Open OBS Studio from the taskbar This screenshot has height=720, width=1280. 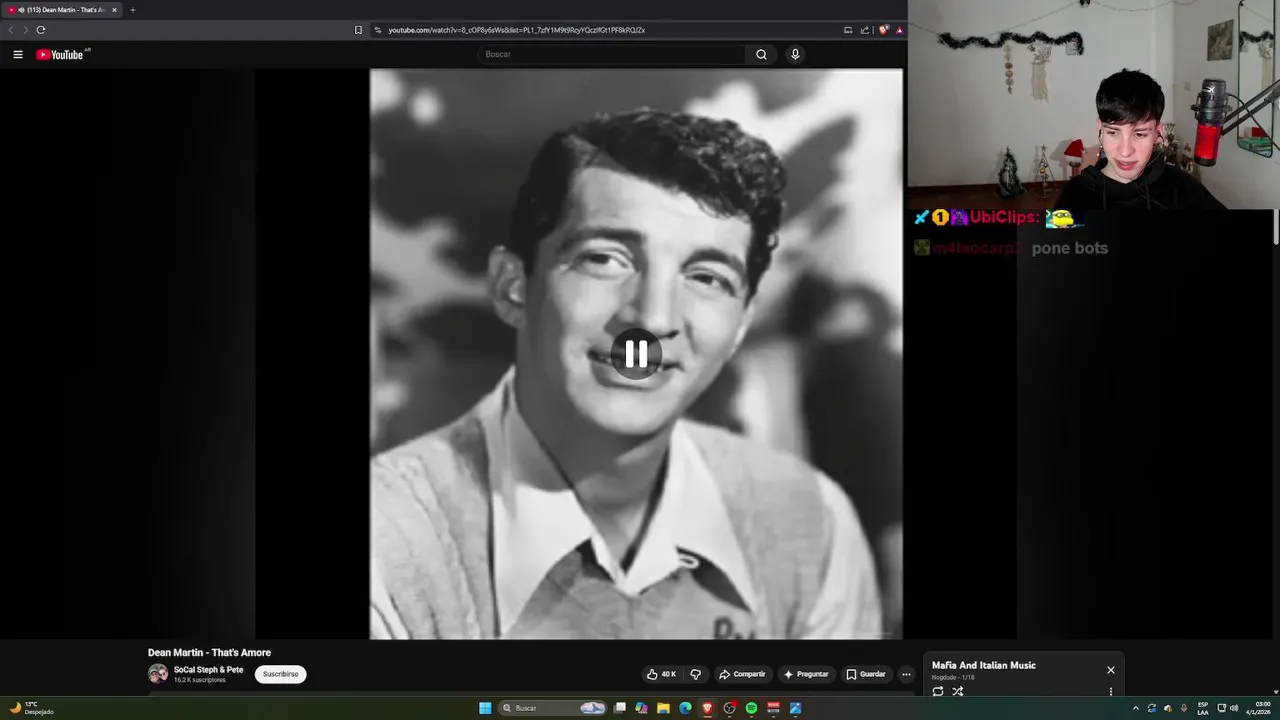click(729, 708)
